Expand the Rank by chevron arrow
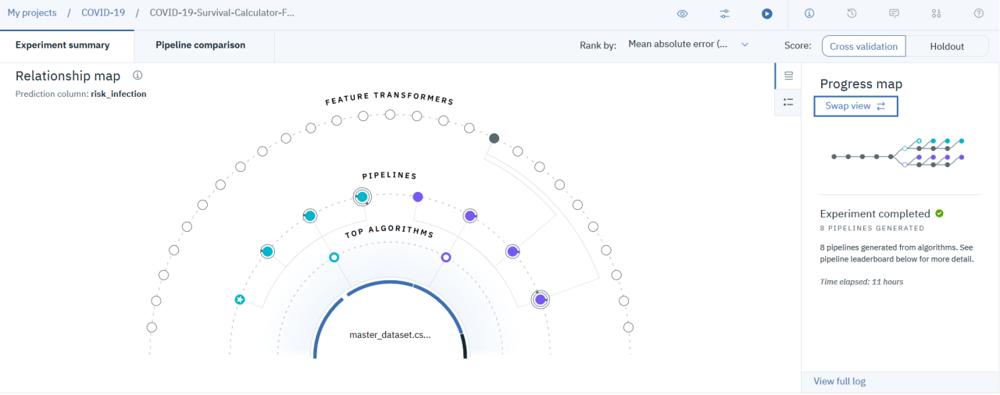This screenshot has width=1000, height=395. pos(744,45)
